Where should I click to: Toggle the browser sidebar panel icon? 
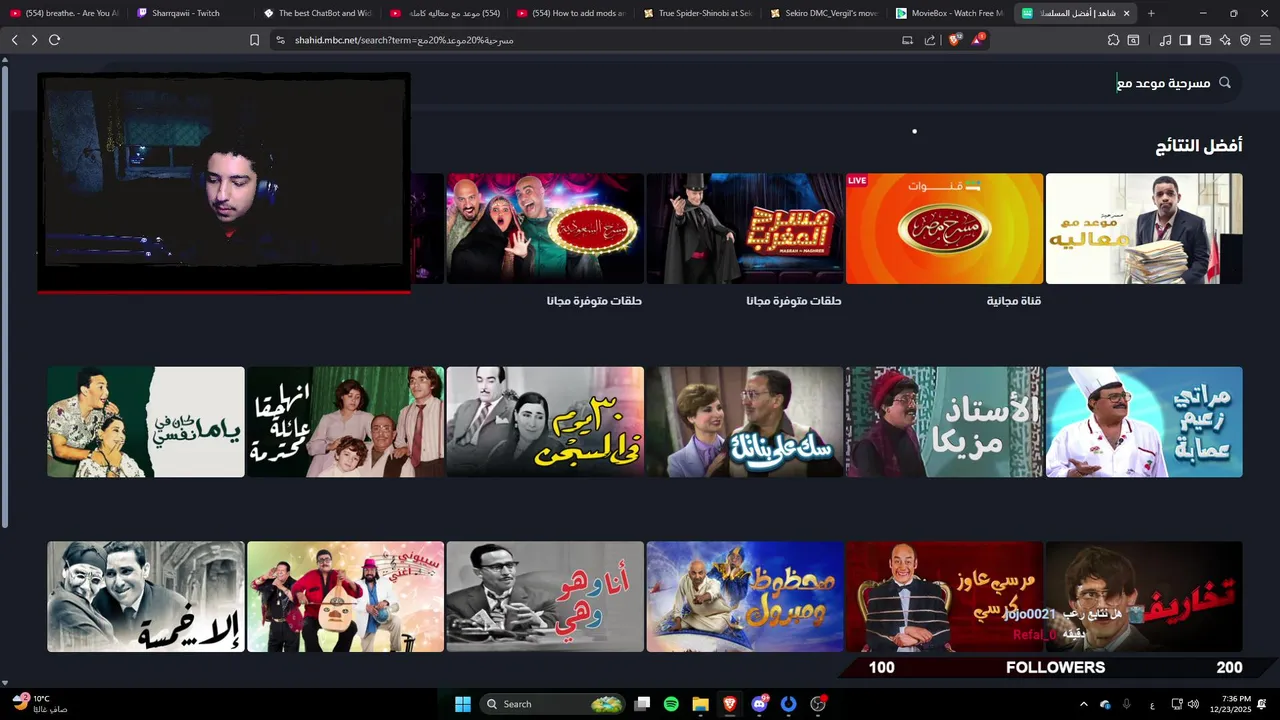pos(1185,40)
